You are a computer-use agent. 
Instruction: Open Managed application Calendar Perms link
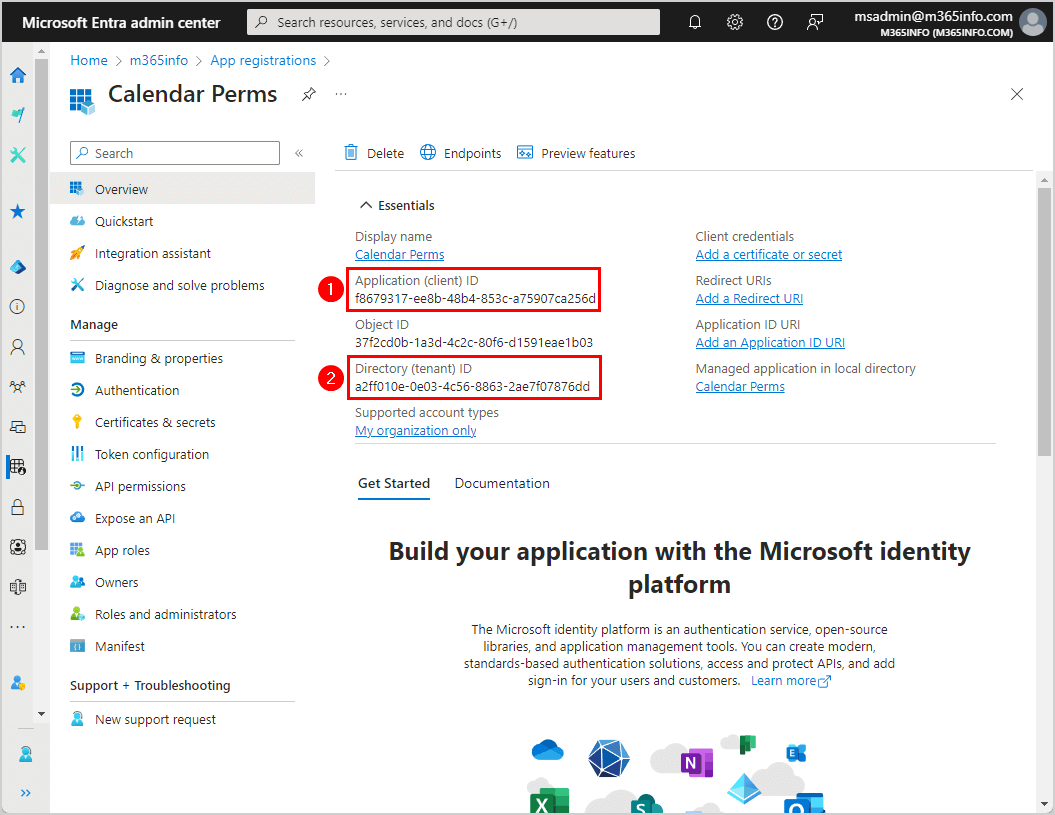point(740,386)
